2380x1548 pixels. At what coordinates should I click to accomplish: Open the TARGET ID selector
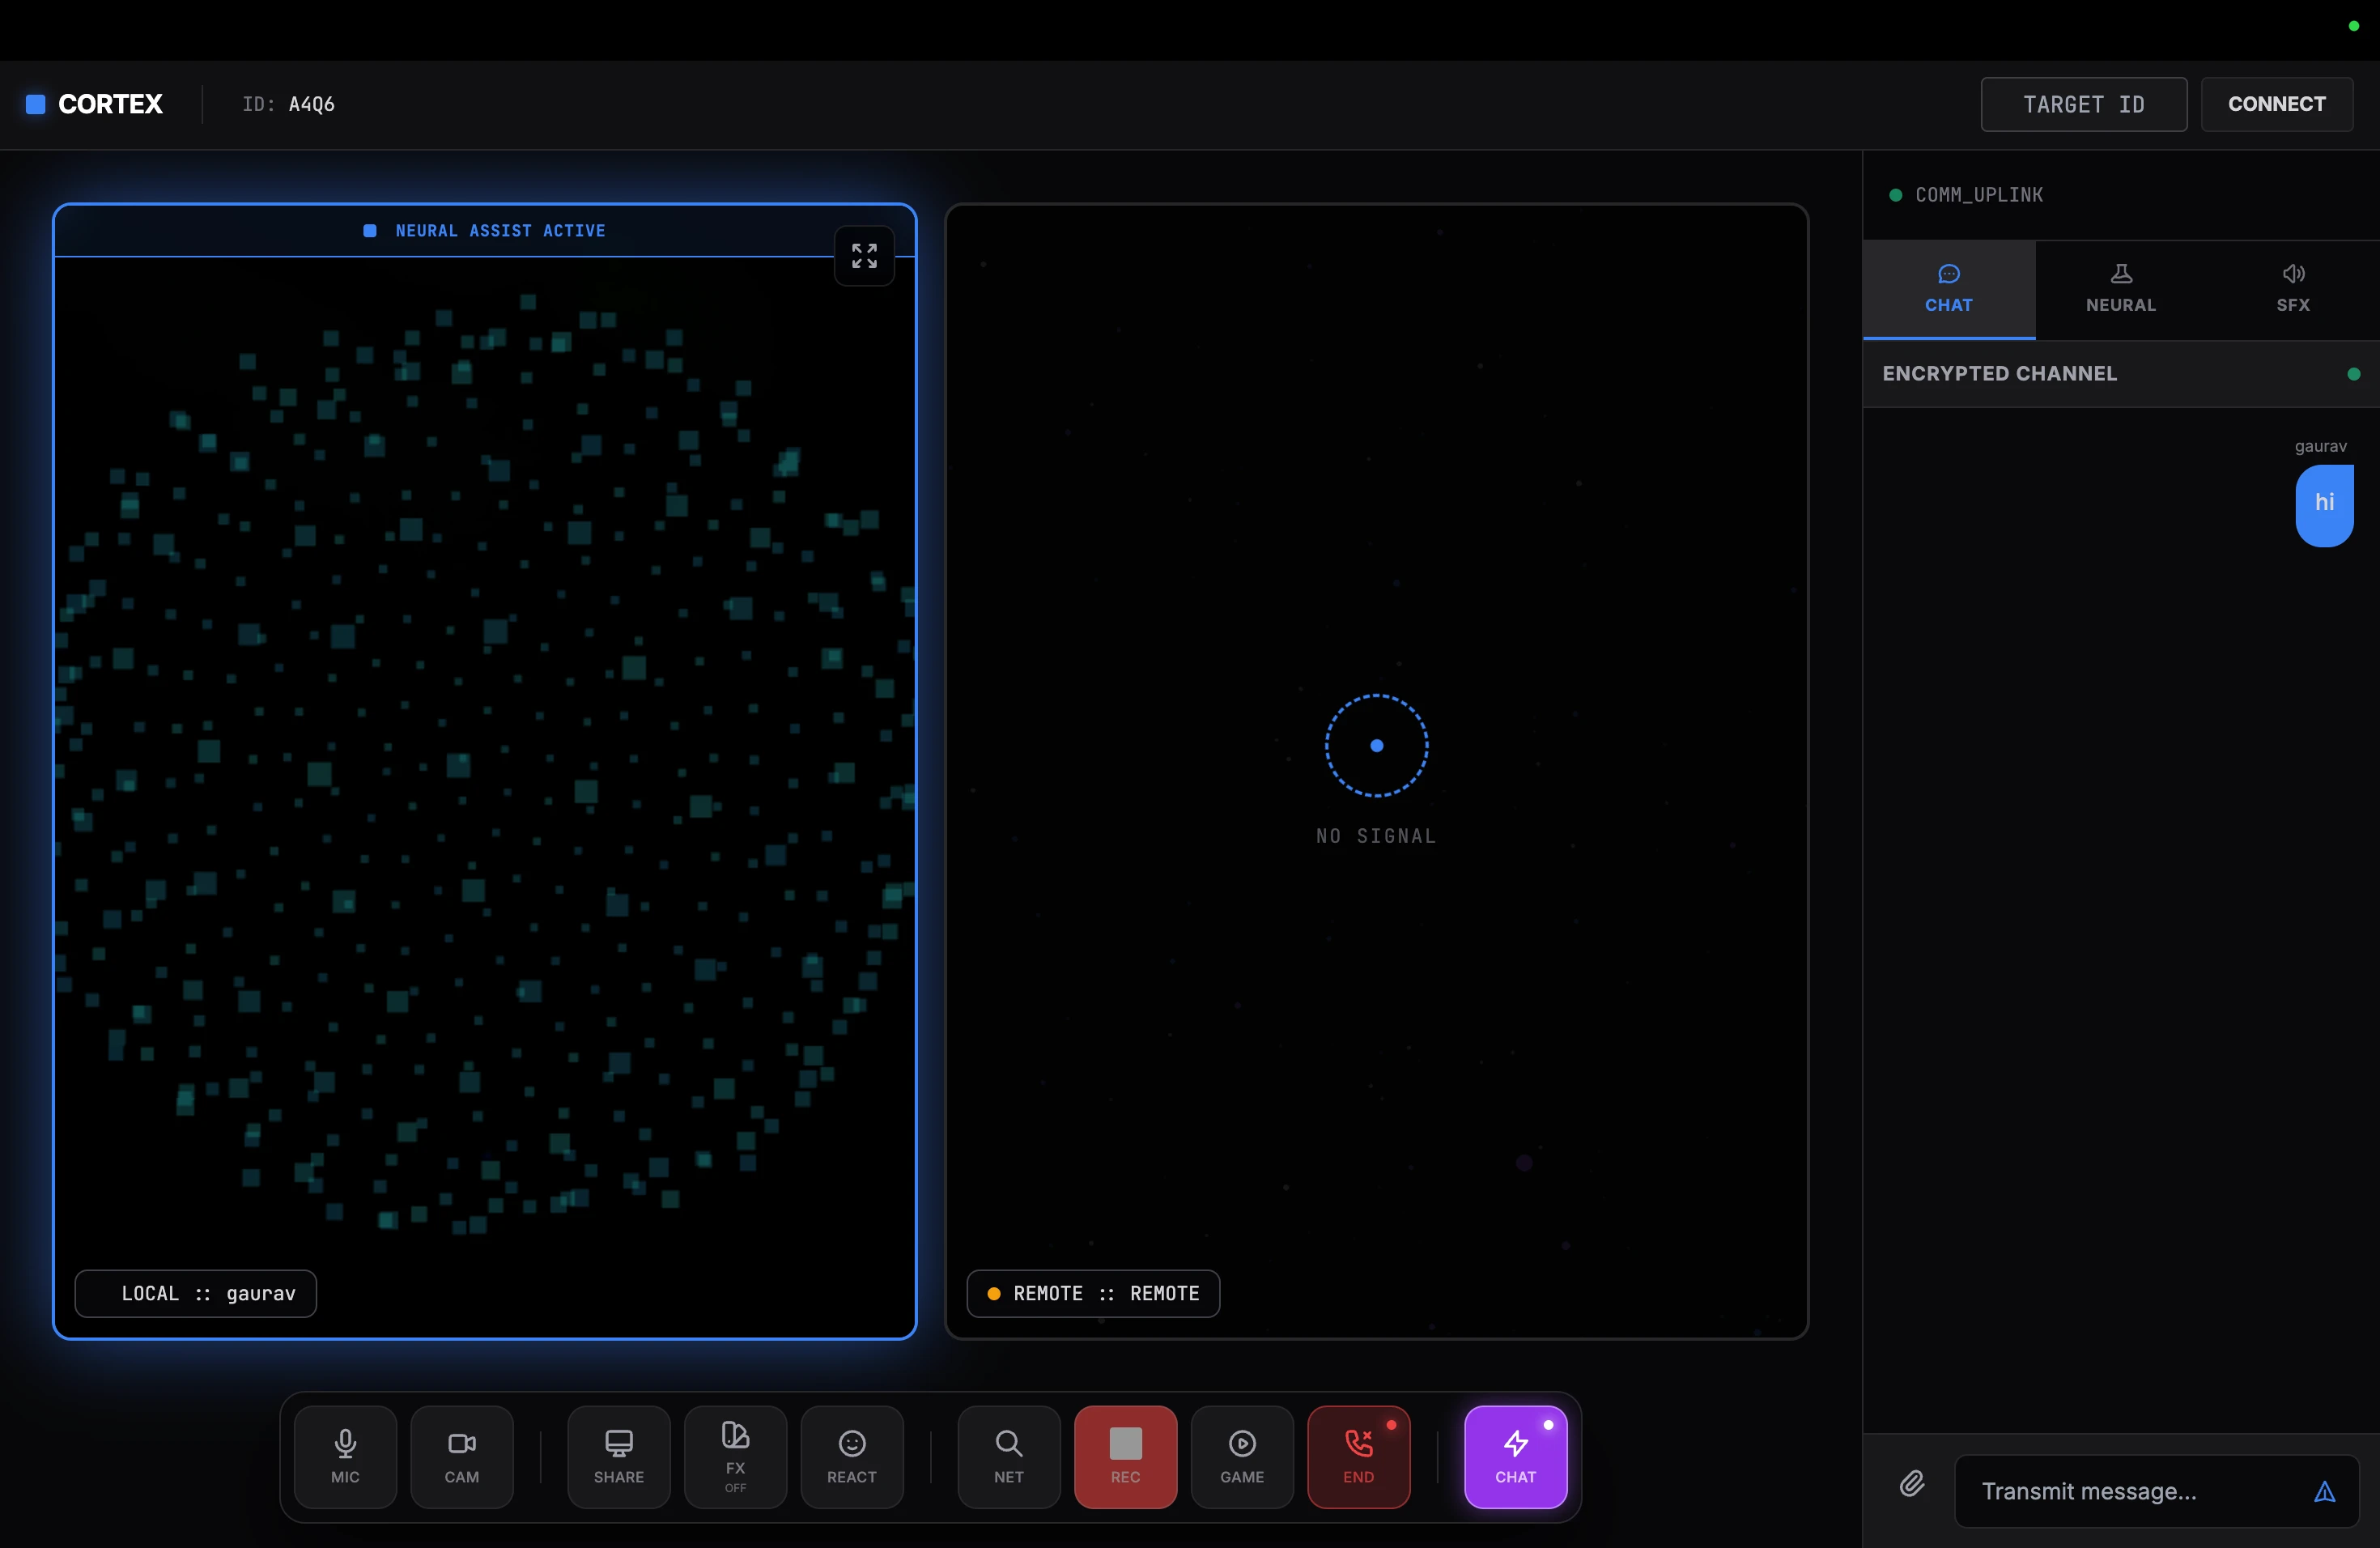click(x=2084, y=103)
